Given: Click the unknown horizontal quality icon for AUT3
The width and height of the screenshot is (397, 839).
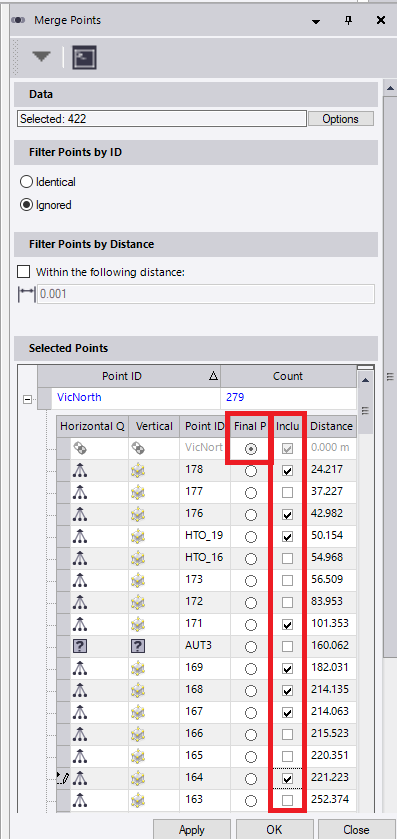Looking at the screenshot, I should [80, 646].
